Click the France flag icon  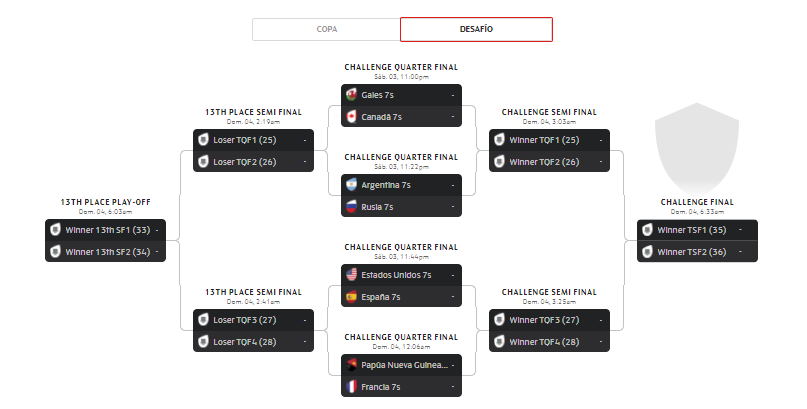coord(351,387)
